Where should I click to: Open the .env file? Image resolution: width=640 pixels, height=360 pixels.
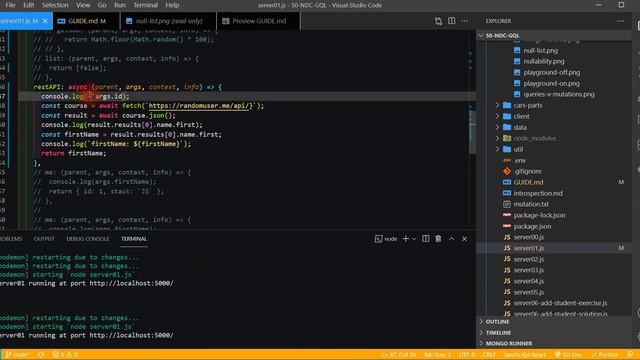tap(519, 160)
